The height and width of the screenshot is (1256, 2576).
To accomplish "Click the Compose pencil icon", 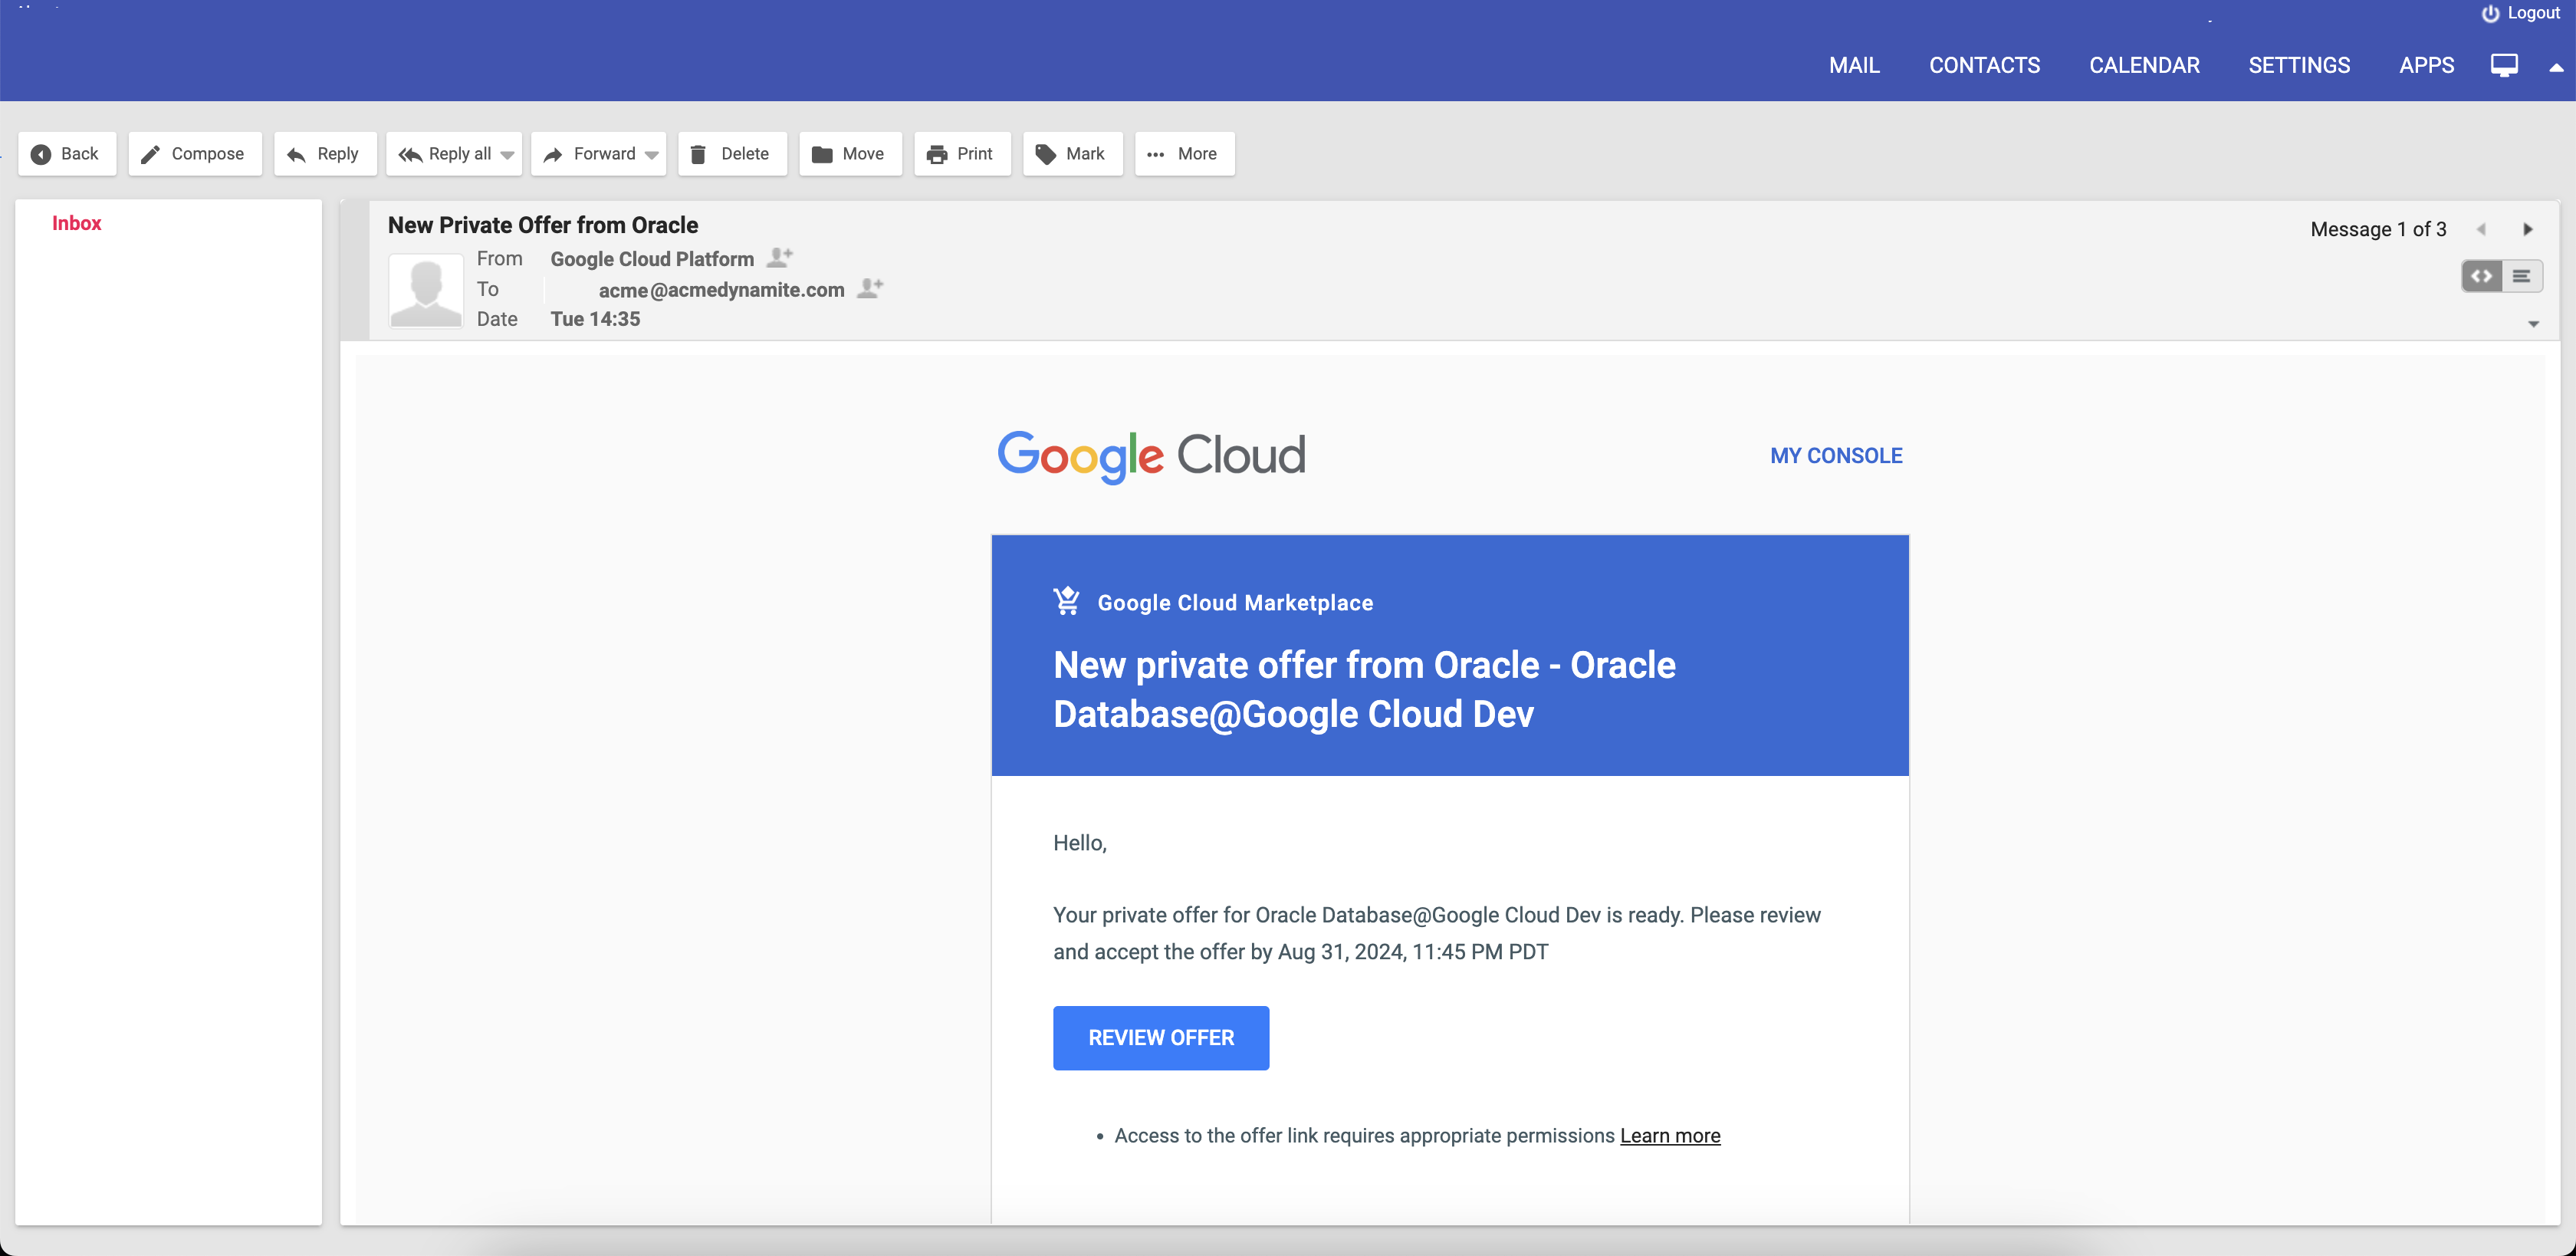I will click(x=151, y=153).
